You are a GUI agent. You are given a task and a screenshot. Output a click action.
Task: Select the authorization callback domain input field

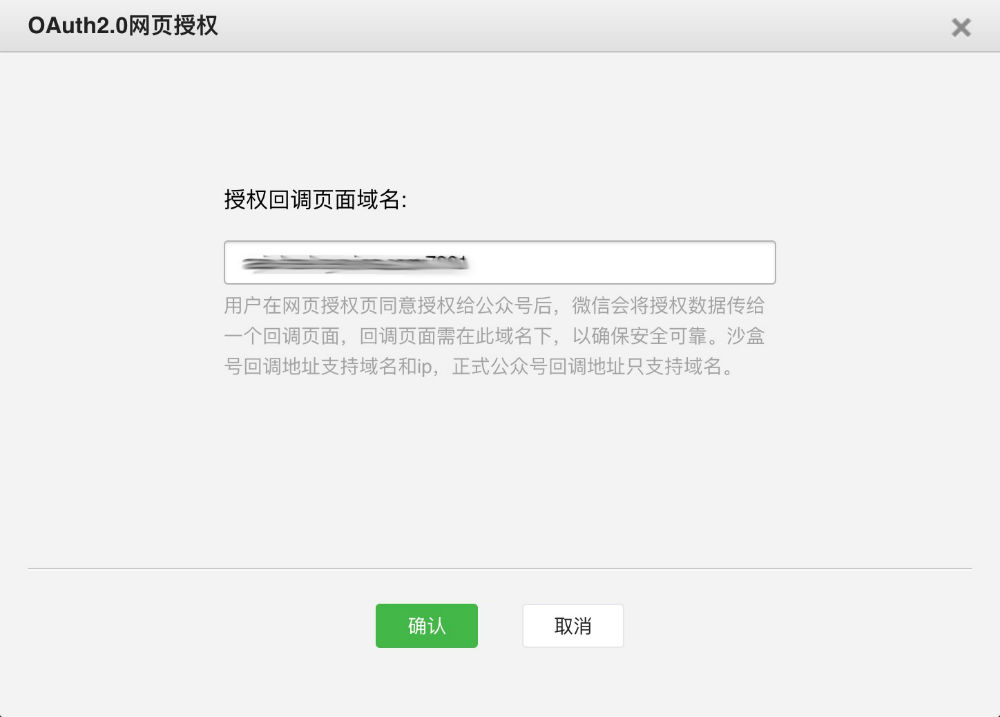coord(500,261)
